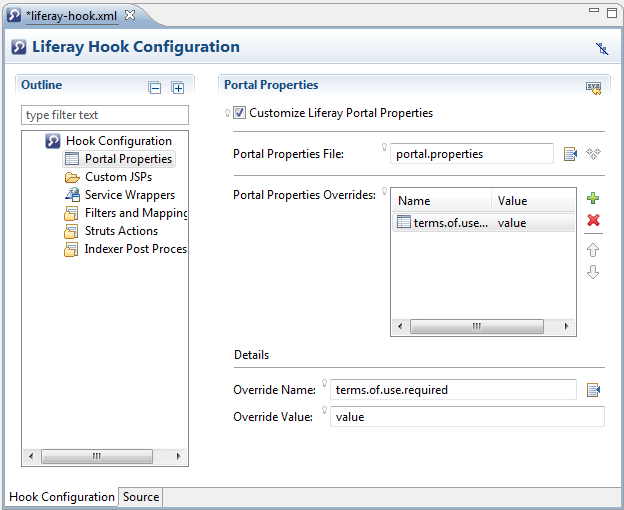Open Struts Actions node in outline
Screen dimensions: 624x510
click(121, 231)
